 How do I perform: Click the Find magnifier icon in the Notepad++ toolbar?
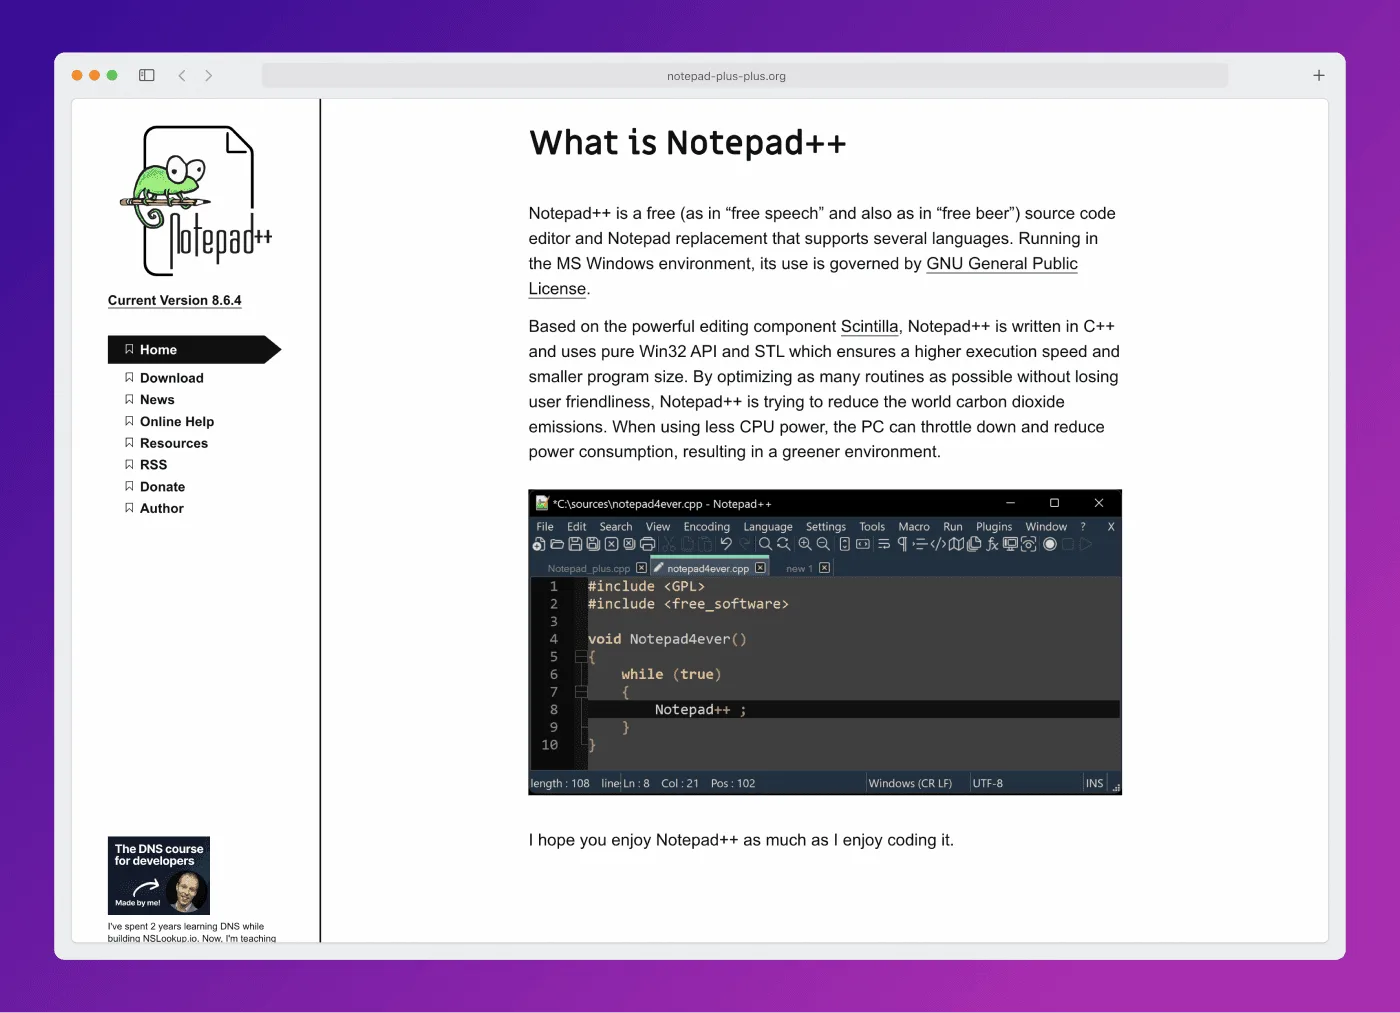(765, 544)
